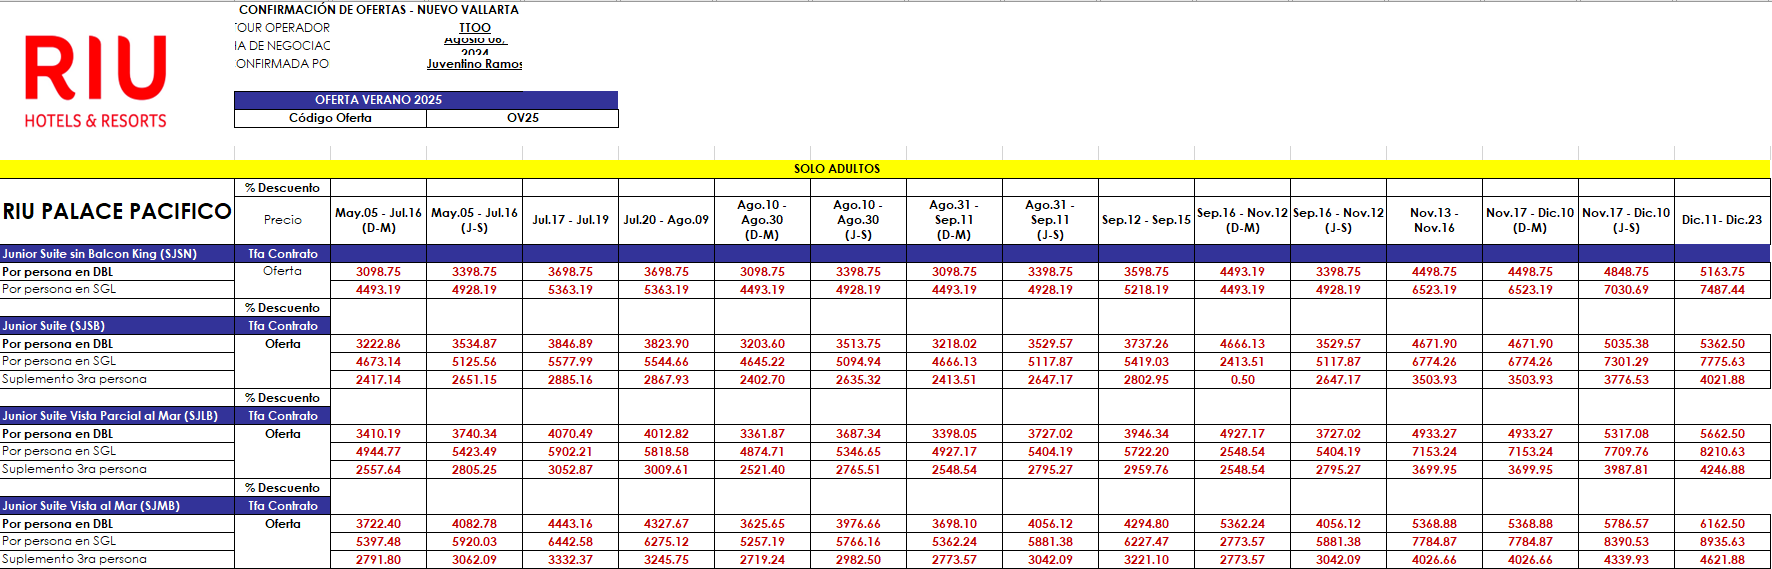Viewport: 1772px width, 569px height.
Task: Select the cell with value 3203.60
Action: click(763, 344)
